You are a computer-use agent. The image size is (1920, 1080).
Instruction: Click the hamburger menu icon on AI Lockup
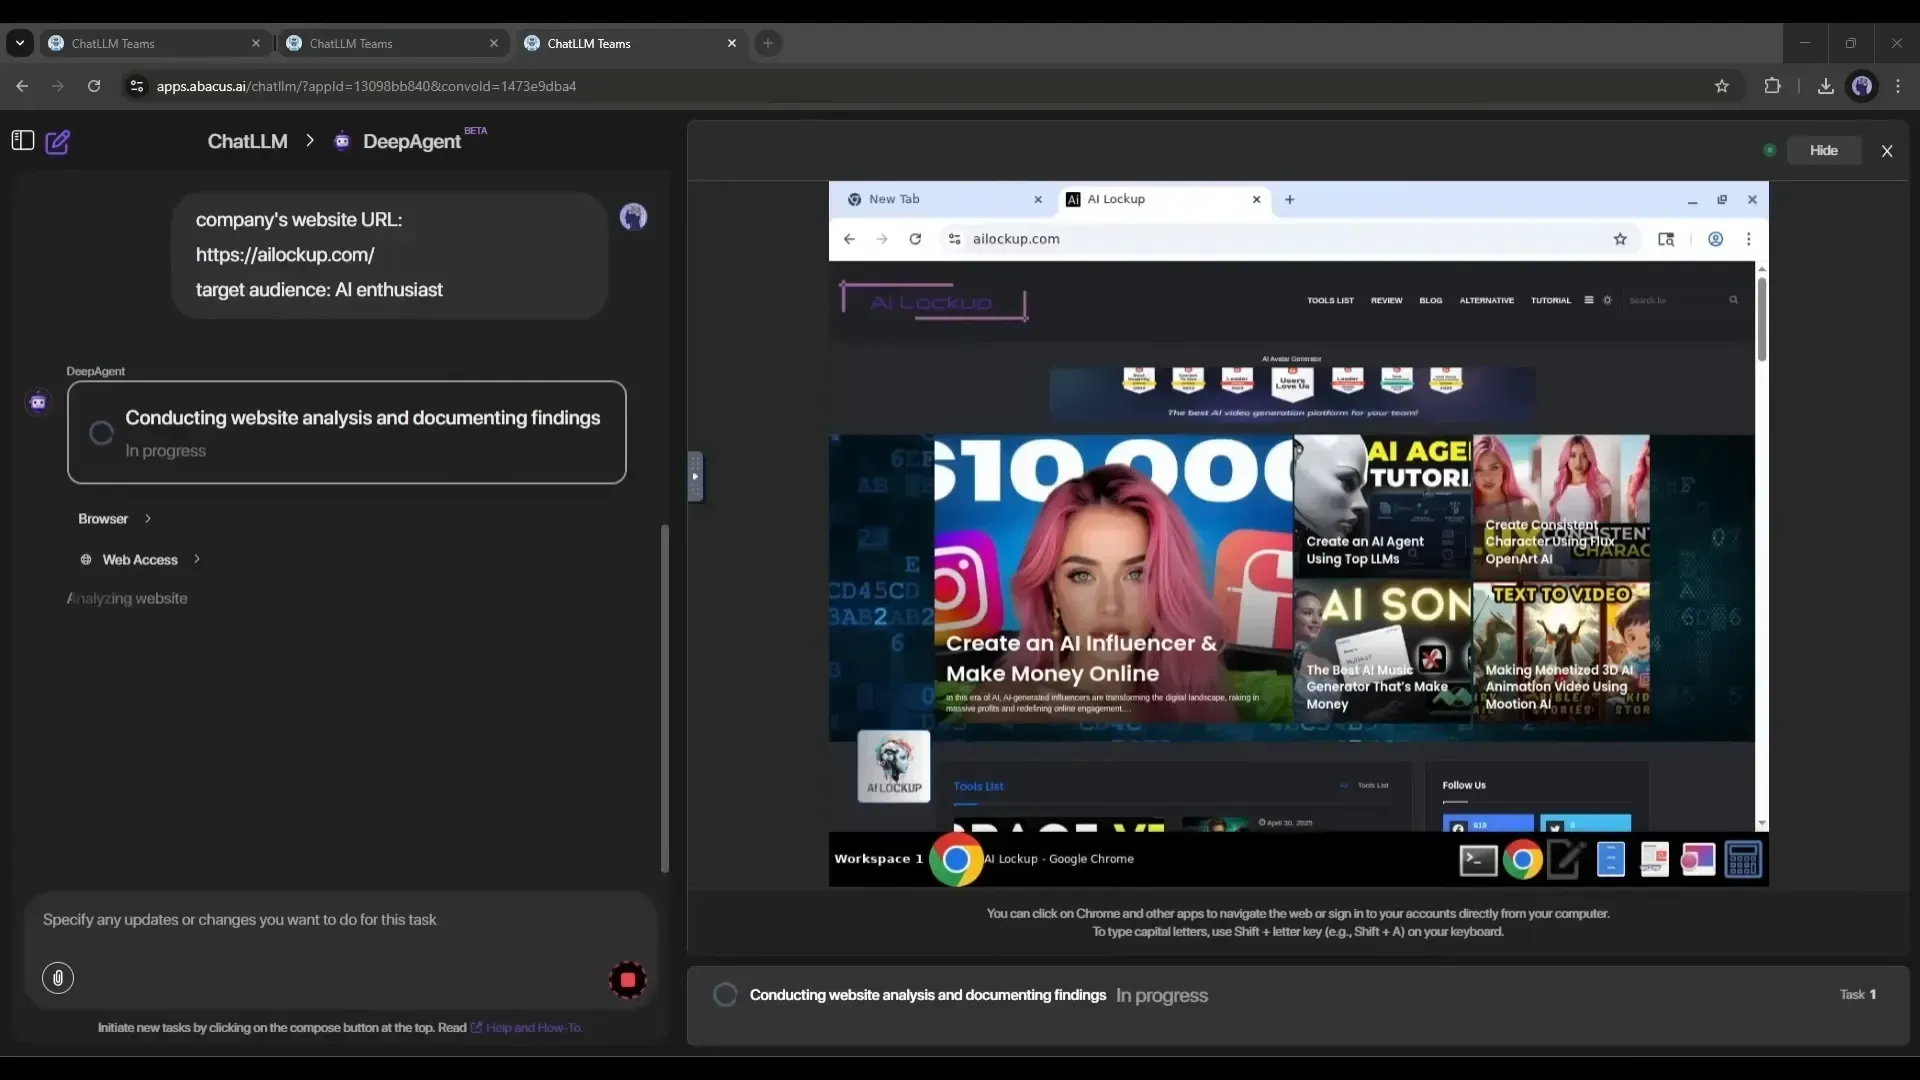click(1588, 300)
